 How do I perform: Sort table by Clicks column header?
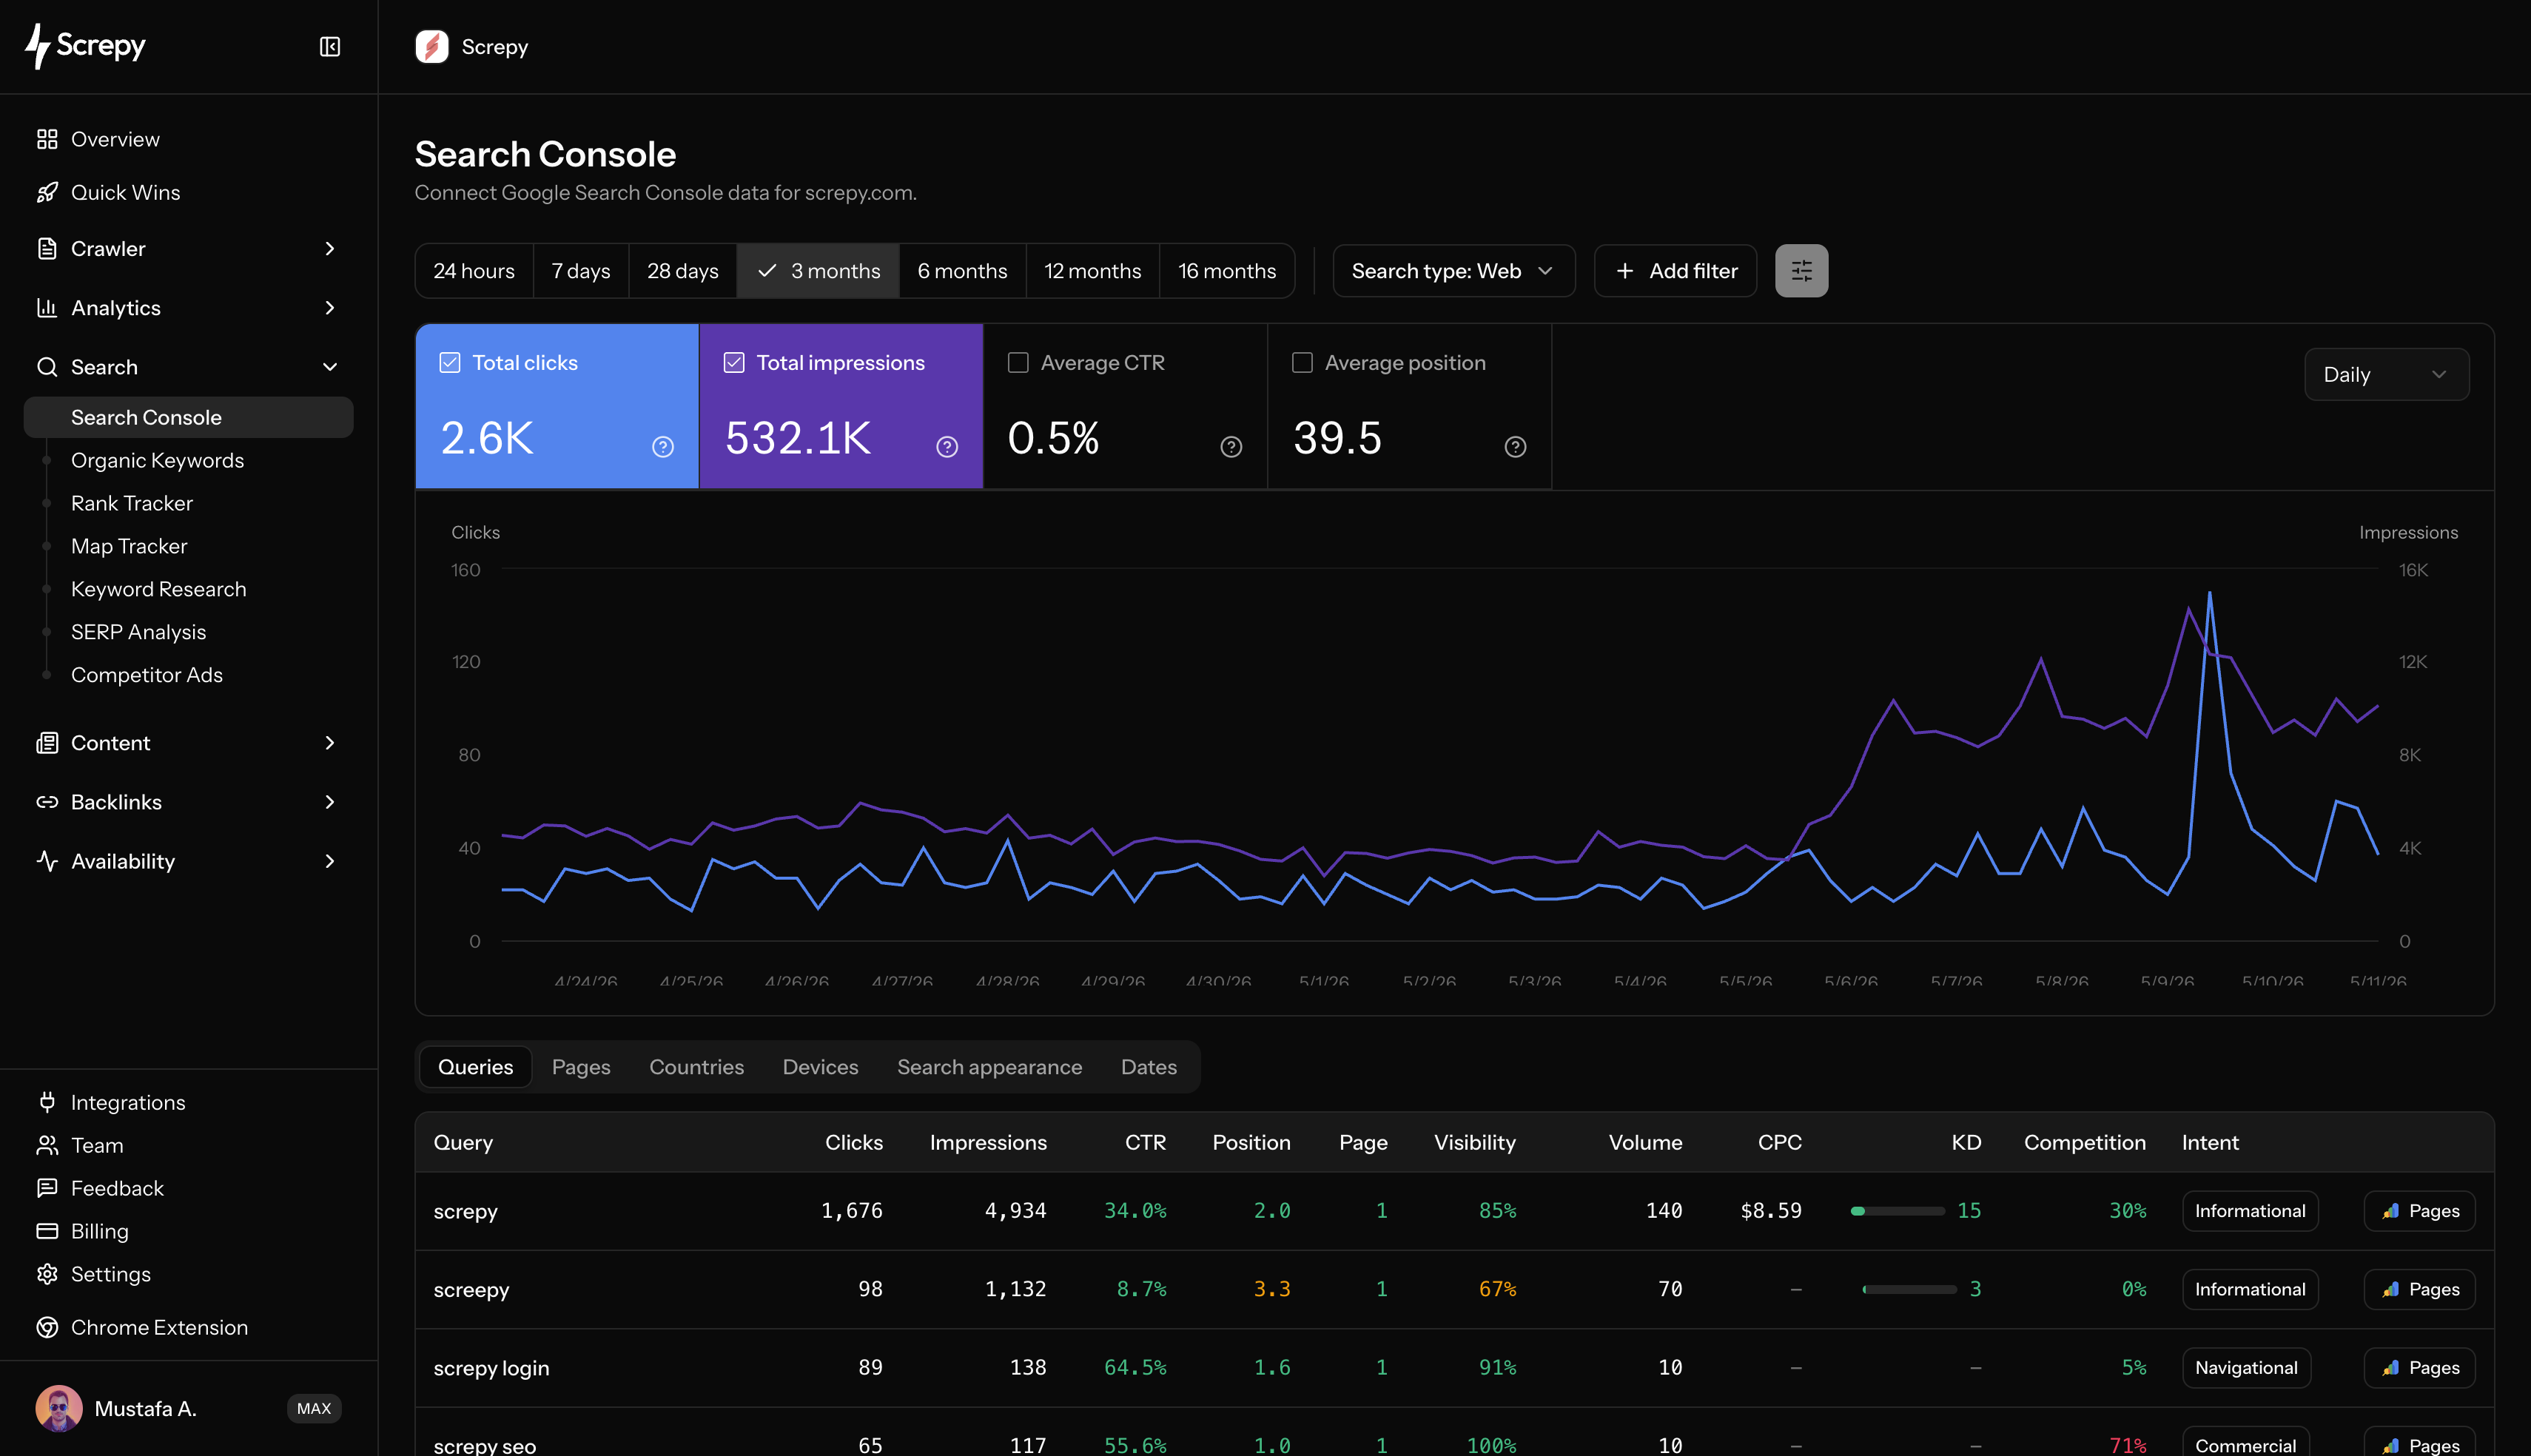(x=854, y=1142)
